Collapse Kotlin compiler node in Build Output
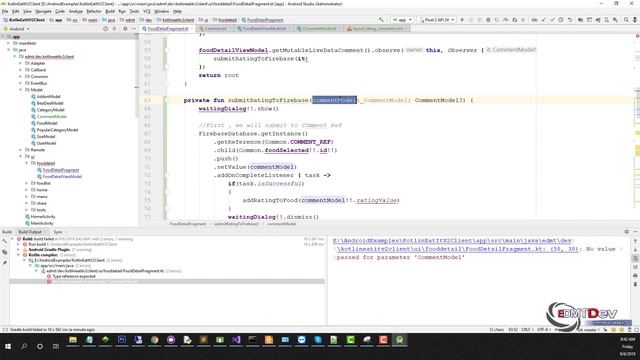640x360 pixels. pos(18,255)
